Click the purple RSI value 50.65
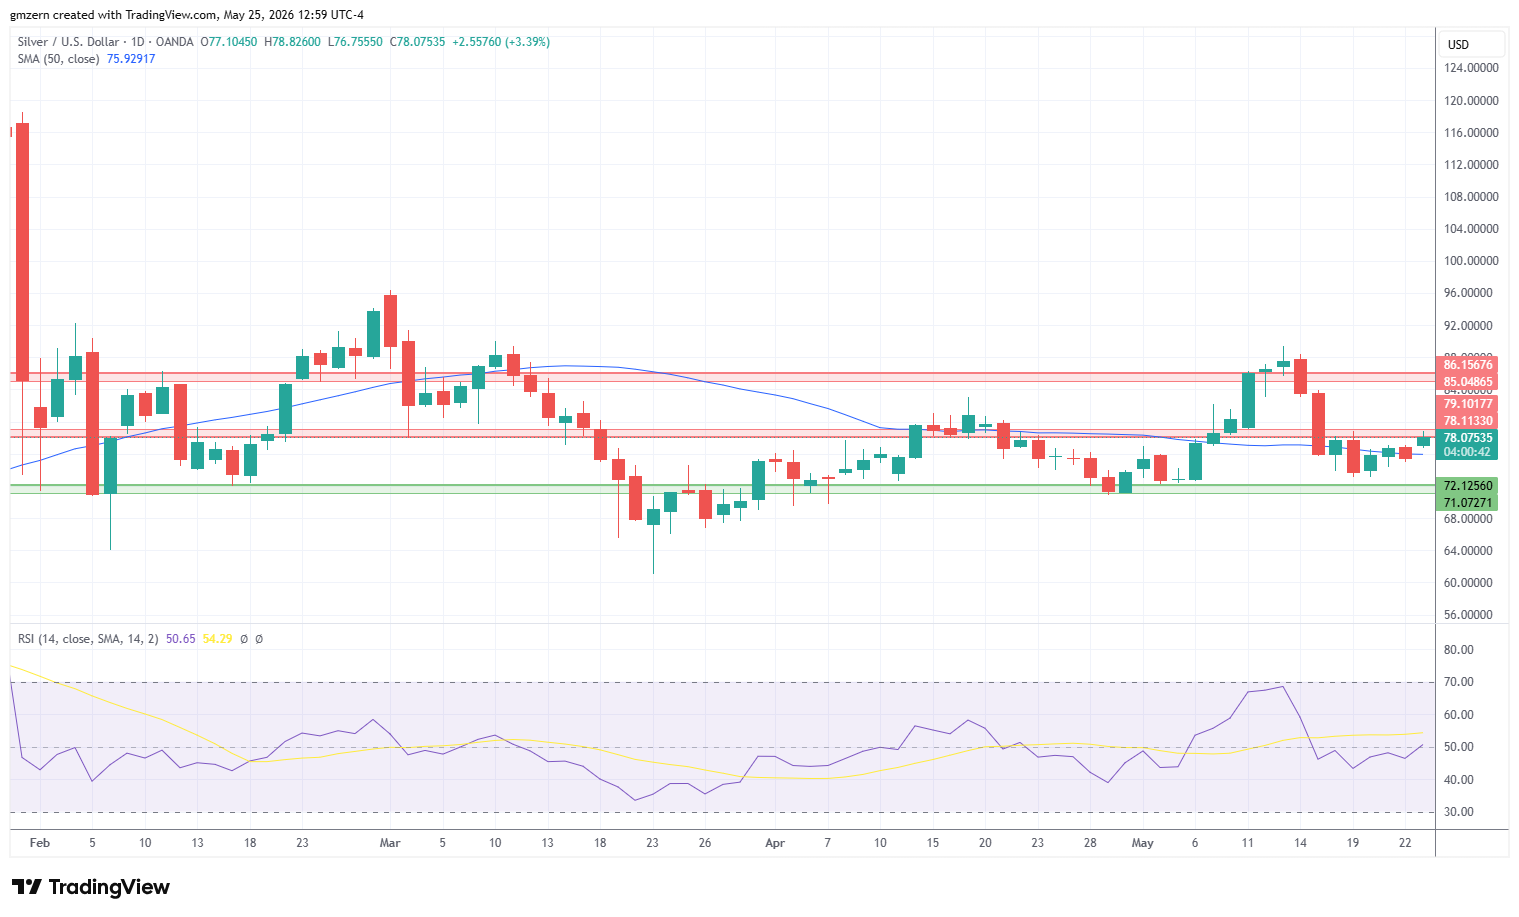This screenshot has height=917, width=1519. [181, 639]
